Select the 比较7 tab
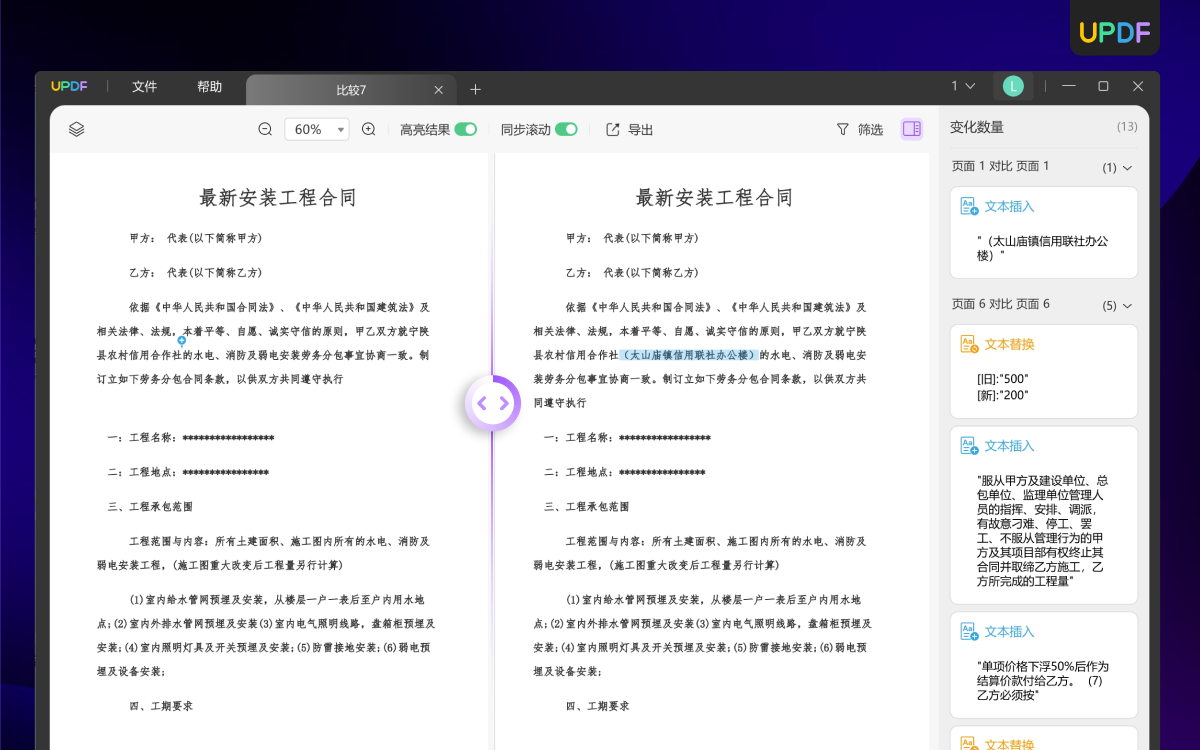The height and width of the screenshot is (750, 1200). pos(351,90)
